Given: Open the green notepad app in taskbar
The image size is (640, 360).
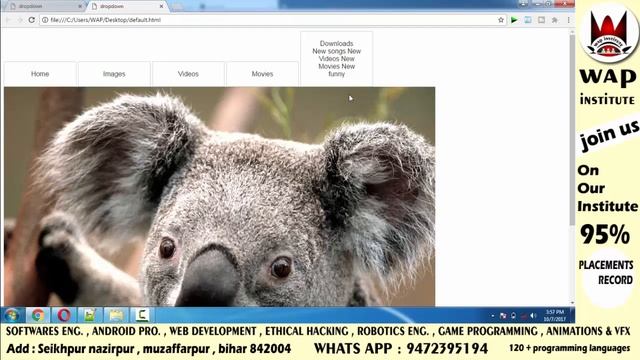Looking at the screenshot, I should (89, 315).
